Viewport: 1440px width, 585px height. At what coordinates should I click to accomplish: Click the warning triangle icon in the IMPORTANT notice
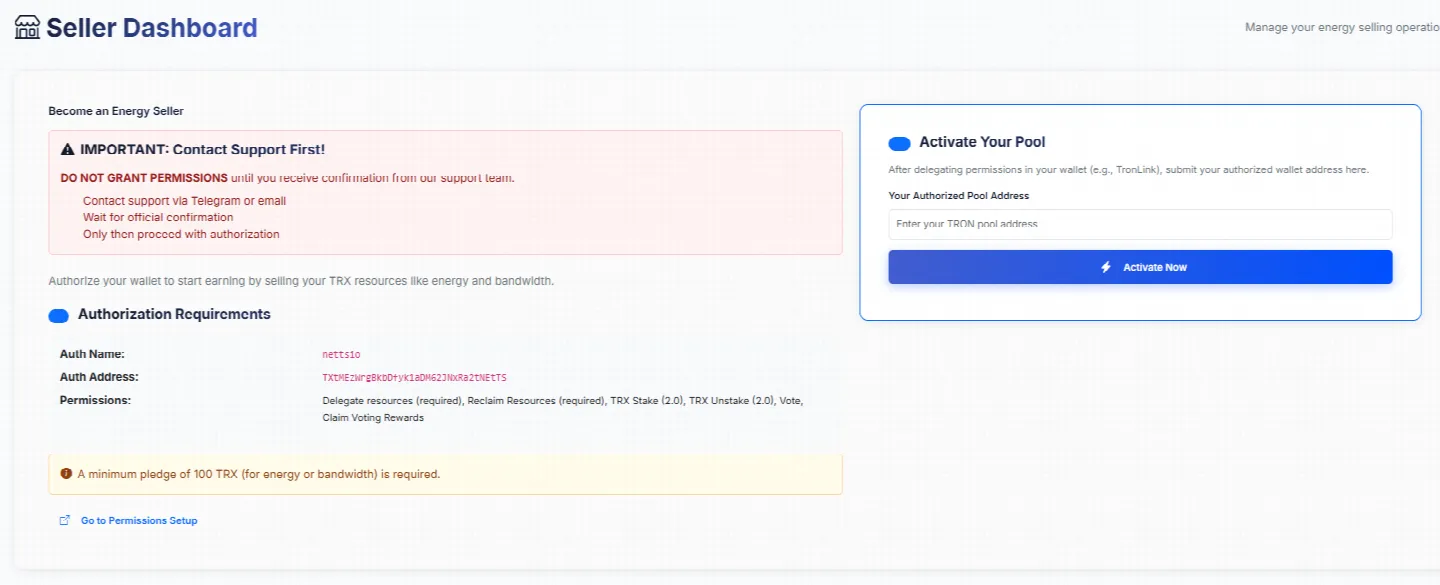click(67, 150)
